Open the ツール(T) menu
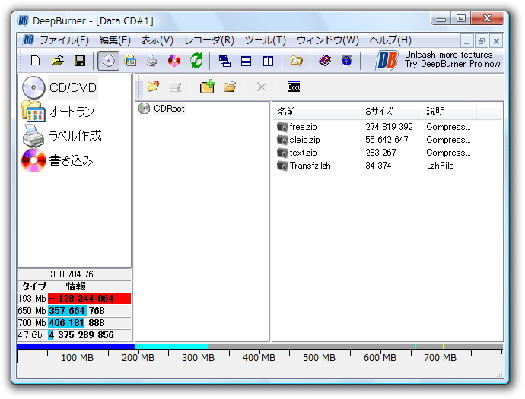The image size is (525, 399). coord(265,41)
